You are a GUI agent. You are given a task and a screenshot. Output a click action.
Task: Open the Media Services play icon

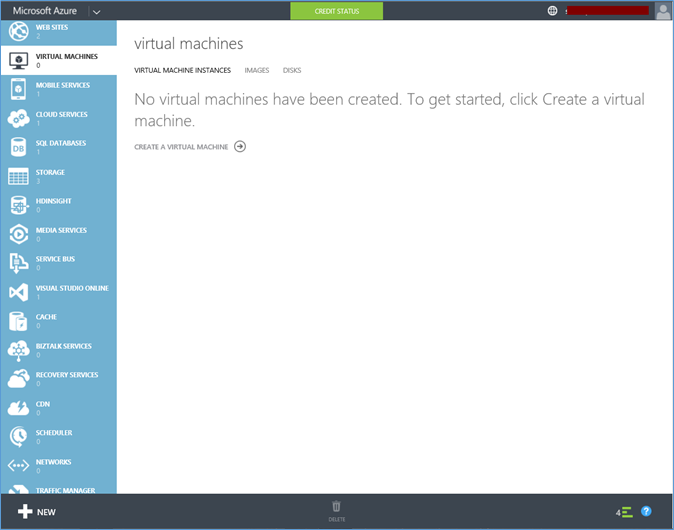18,234
